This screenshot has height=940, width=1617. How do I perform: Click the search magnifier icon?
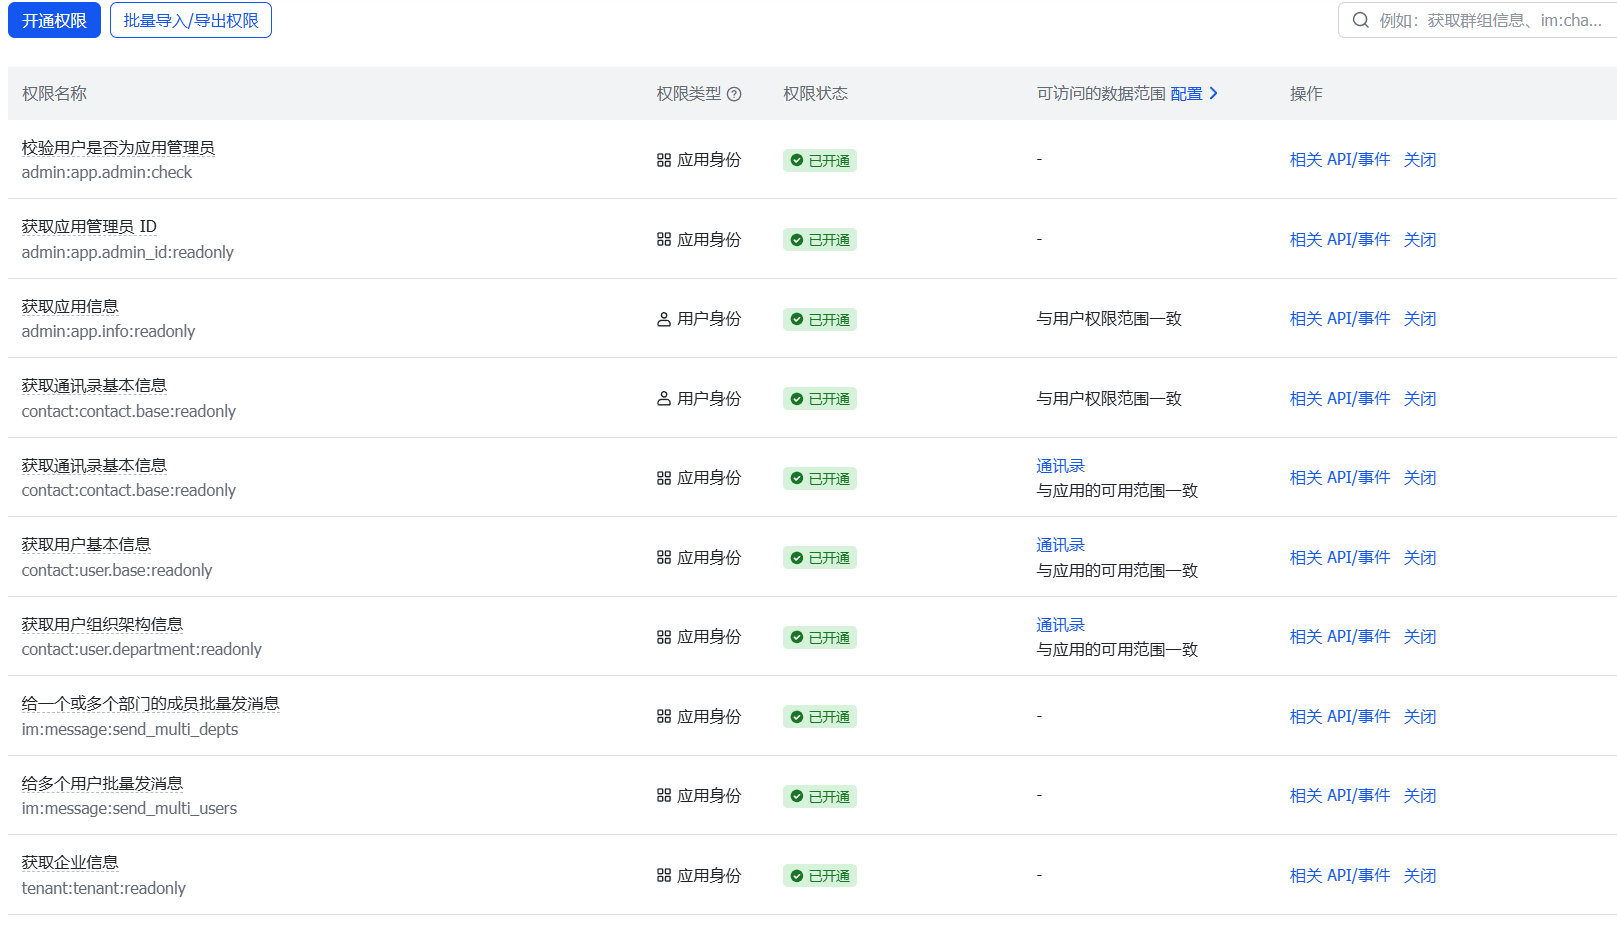pyautogui.click(x=1360, y=20)
